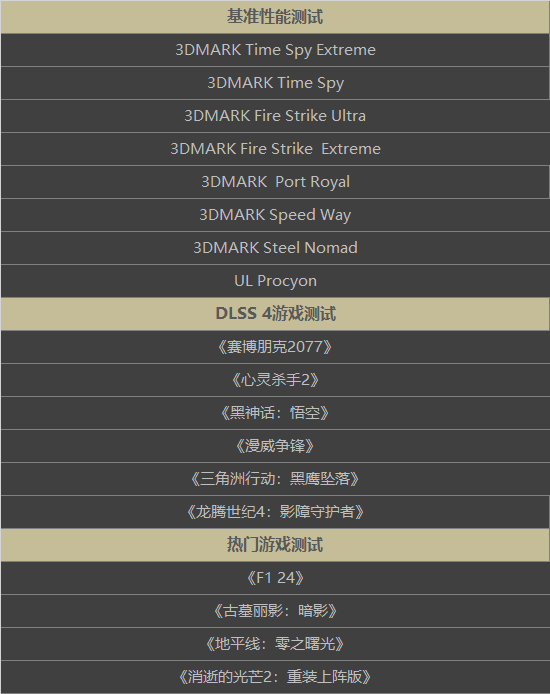Click the 《古墓丽影：暗影》 entry

tap(275, 611)
